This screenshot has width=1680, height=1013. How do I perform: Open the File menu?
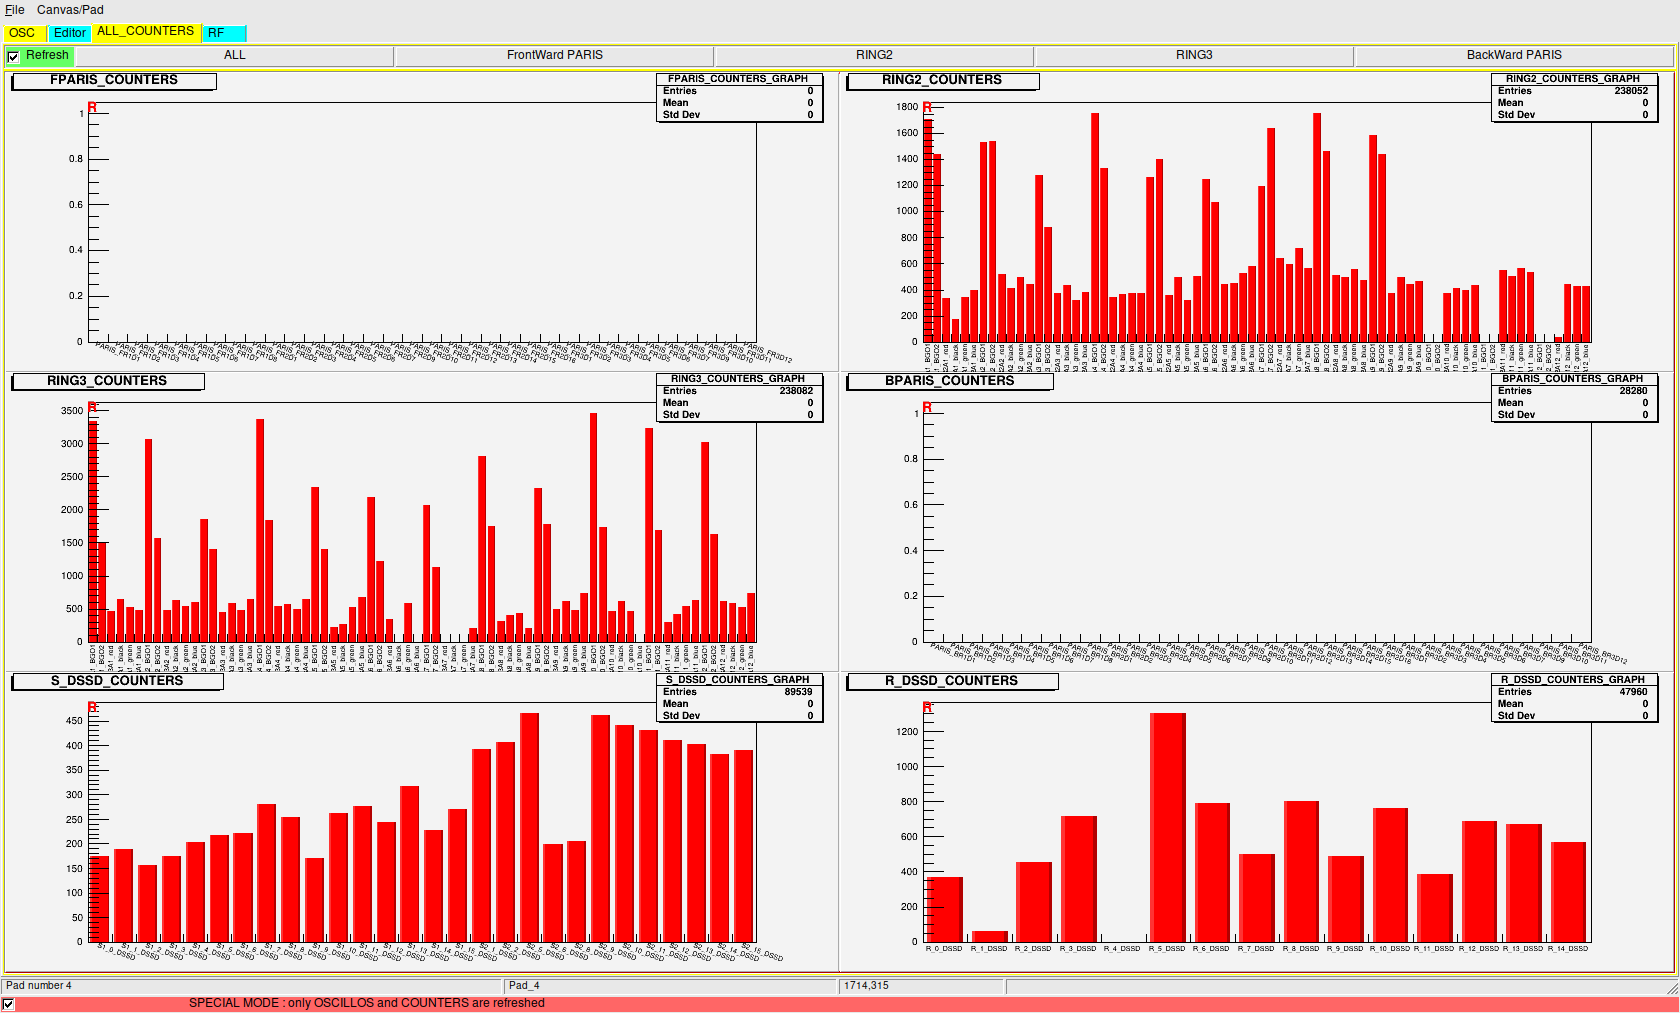click(x=13, y=9)
